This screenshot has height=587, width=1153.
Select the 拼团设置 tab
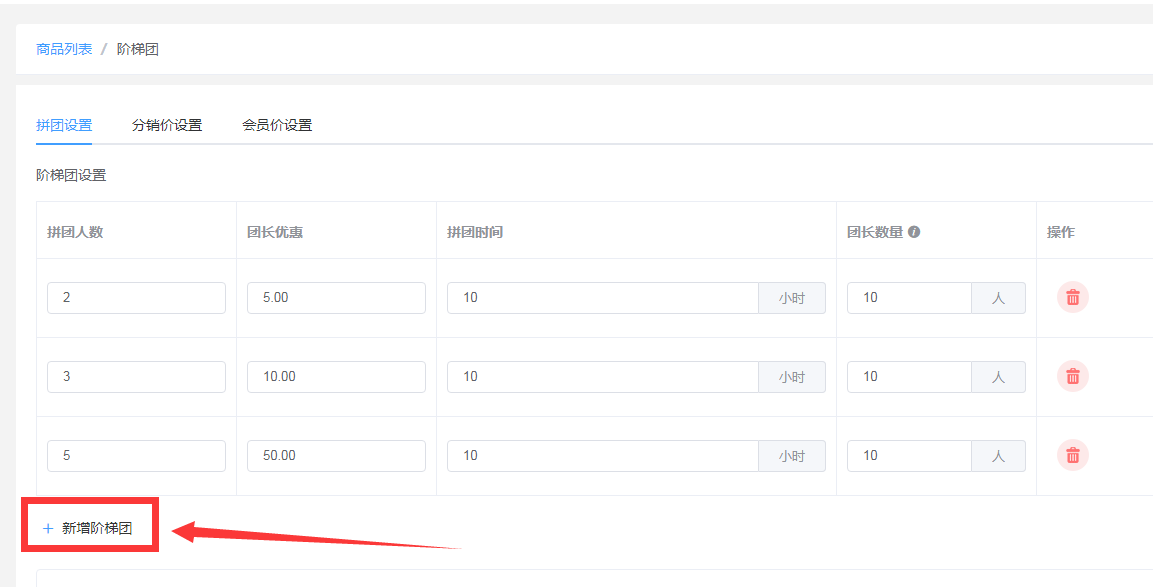(64, 125)
